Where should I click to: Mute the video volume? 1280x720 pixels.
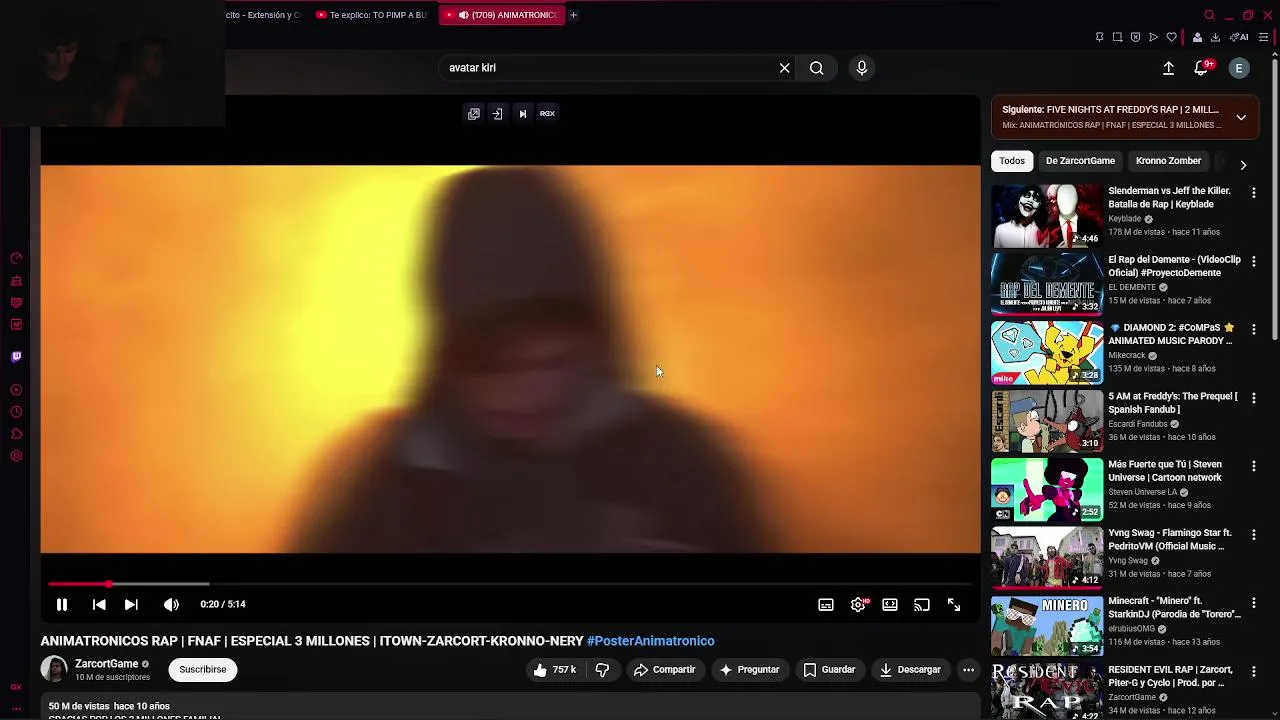[x=171, y=604]
